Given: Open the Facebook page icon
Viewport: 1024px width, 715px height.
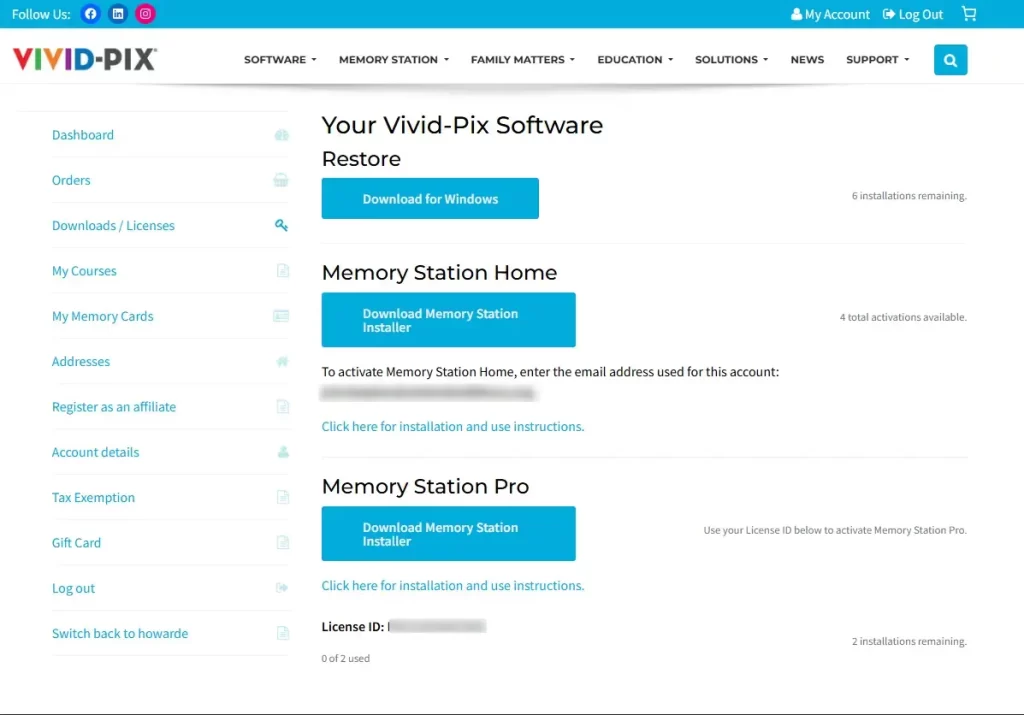Looking at the screenshot, I should point(91,14).
